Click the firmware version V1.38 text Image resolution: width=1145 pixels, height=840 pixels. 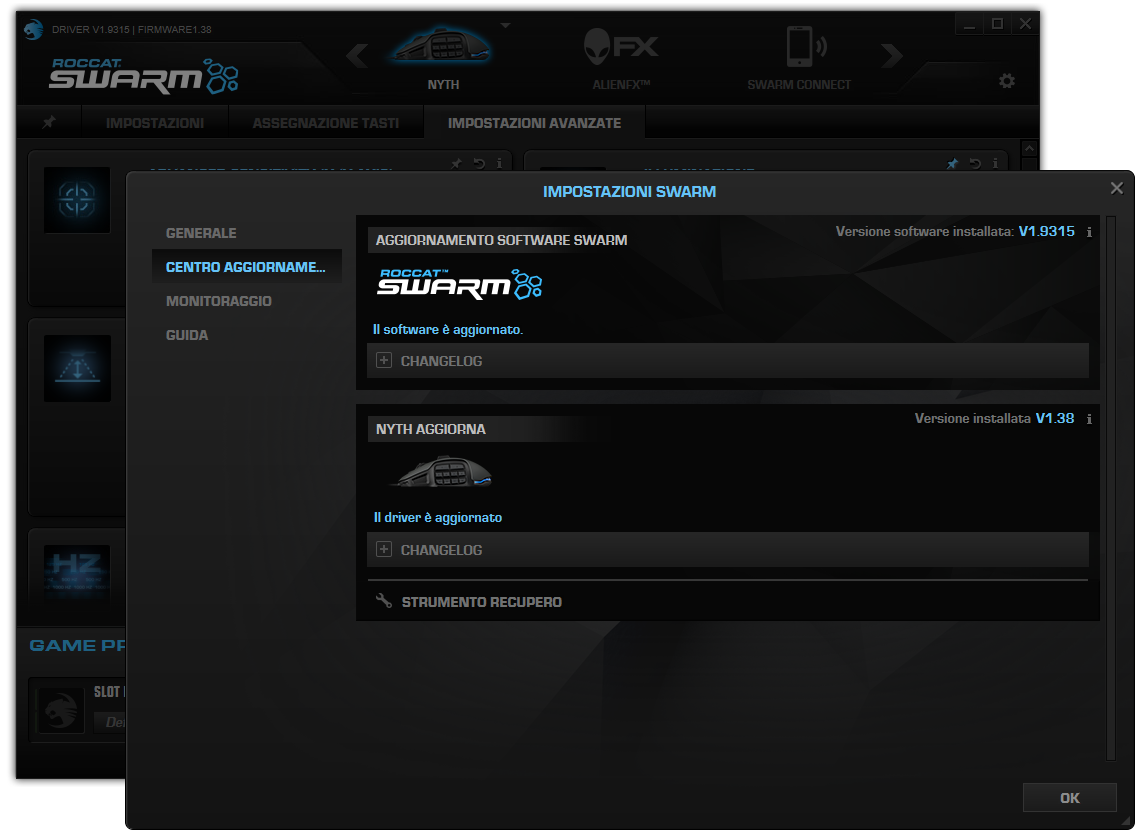tap(1054, 419)
